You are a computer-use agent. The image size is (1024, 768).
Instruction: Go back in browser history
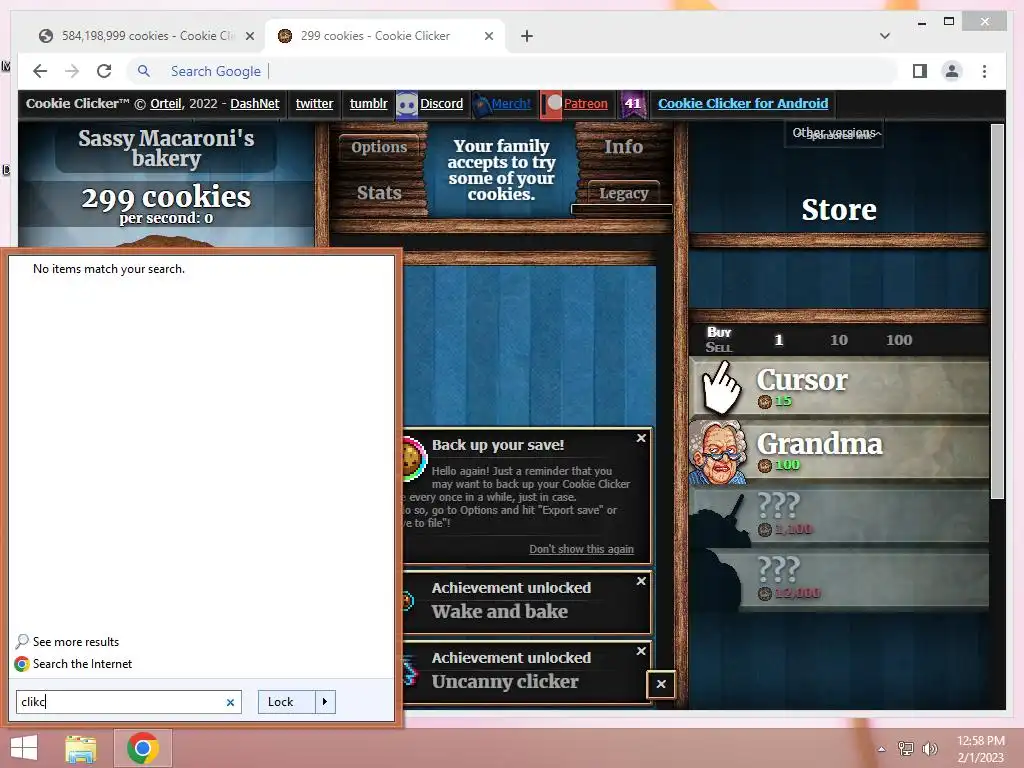(40, 71)
